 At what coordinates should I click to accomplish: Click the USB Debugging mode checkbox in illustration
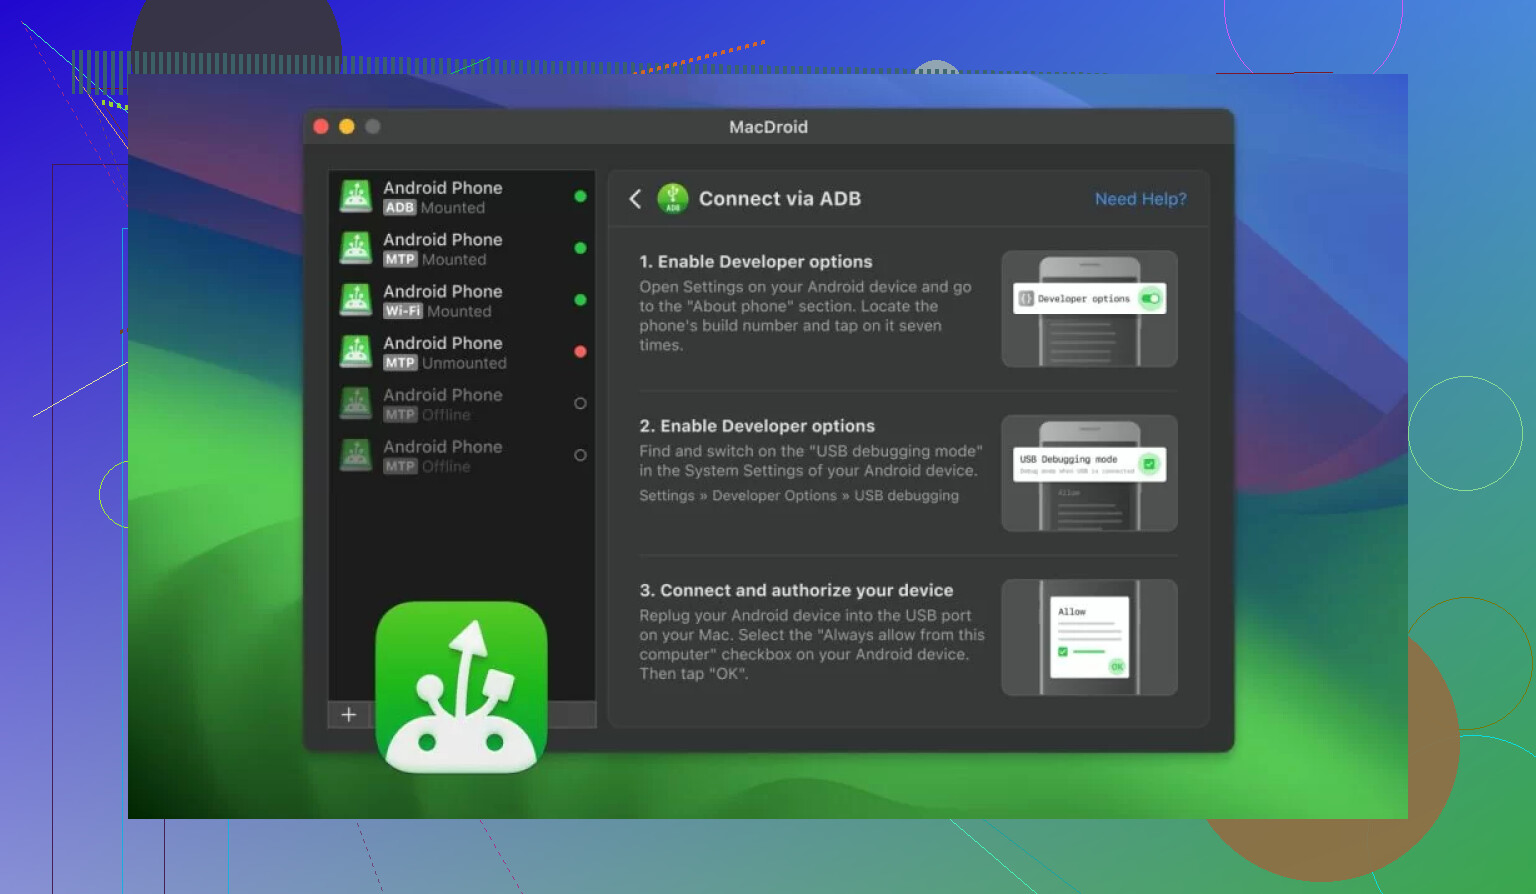pyautogui.click(x=1150, y=464)
